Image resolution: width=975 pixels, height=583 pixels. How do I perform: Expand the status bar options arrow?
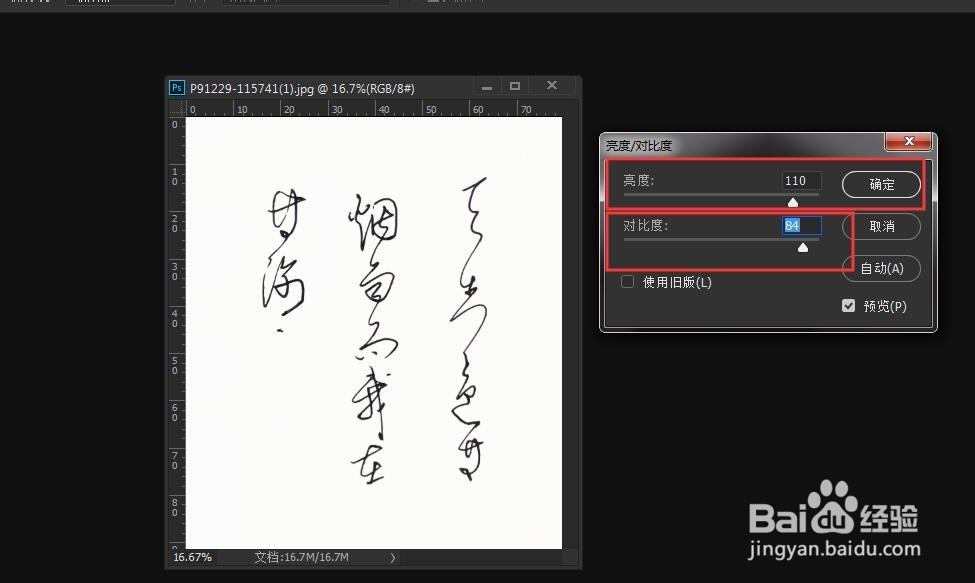point(392,557)
